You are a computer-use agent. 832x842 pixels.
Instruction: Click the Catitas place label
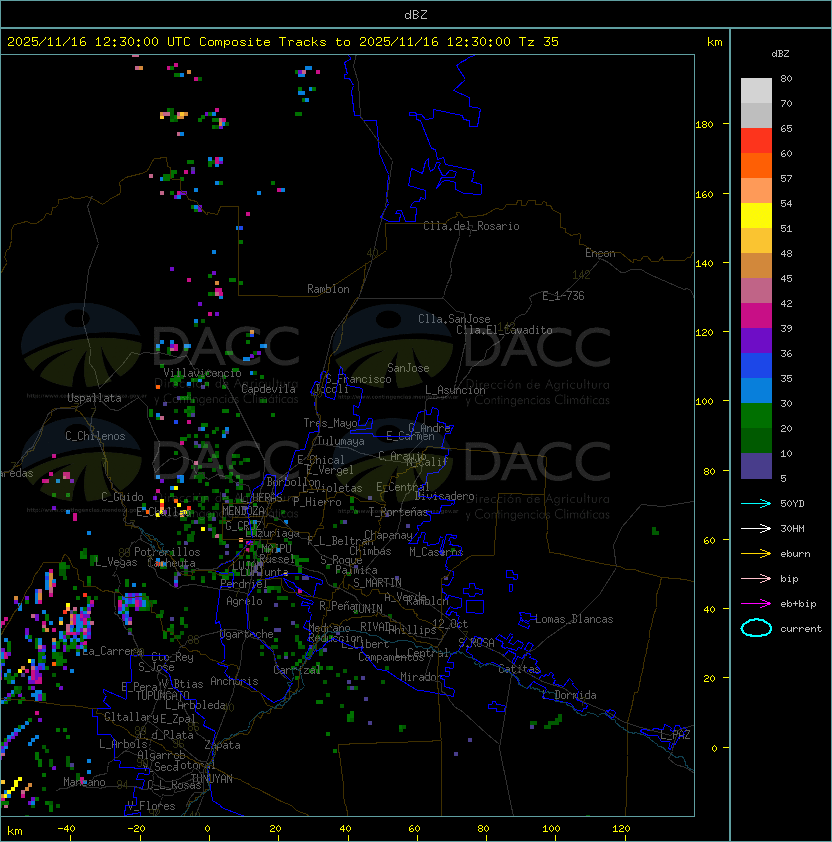click(519, 669)
